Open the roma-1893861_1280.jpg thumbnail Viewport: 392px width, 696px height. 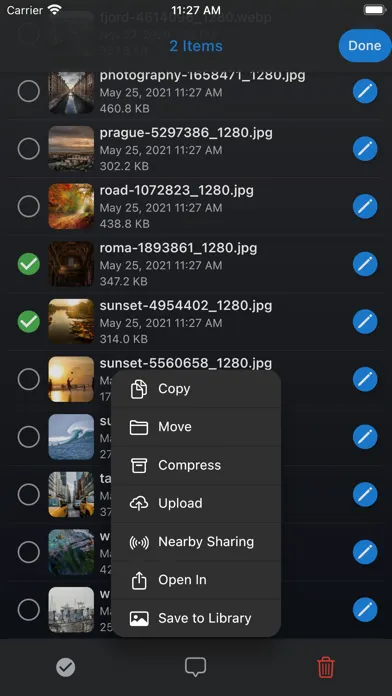click(71, 264)
